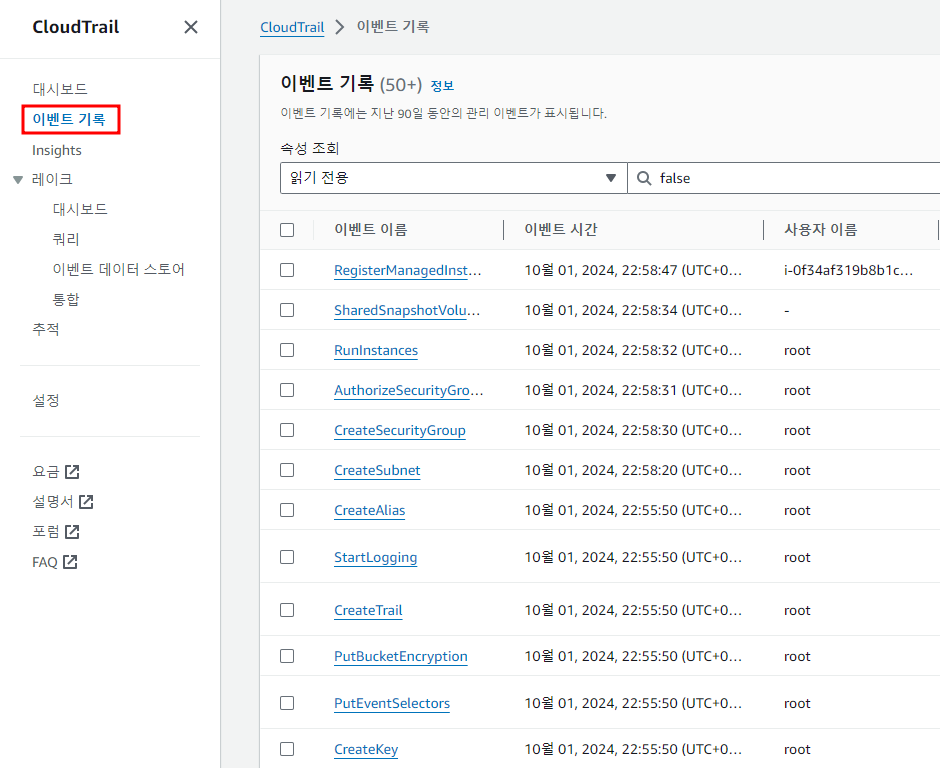This screenshot has width=940, height=768.
Task: Select the RunInstances row checkbox
Action: pyautogui.click(x=287, y=350)
